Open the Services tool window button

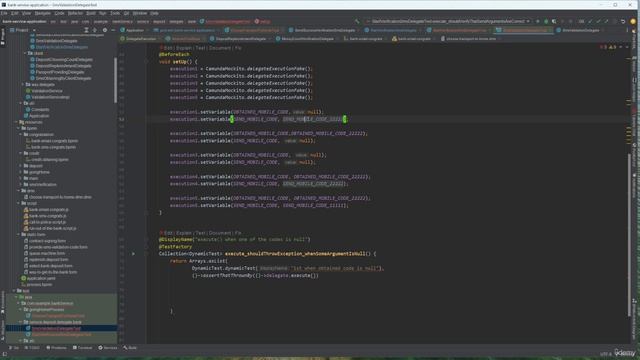[108, 348]
